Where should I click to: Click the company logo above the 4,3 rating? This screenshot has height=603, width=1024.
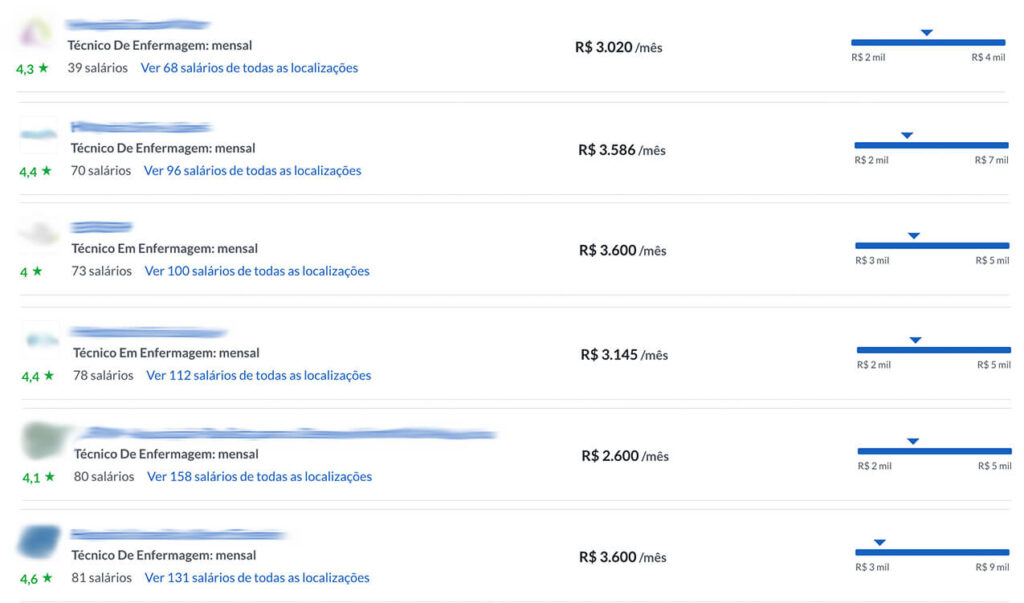(36, 34)
